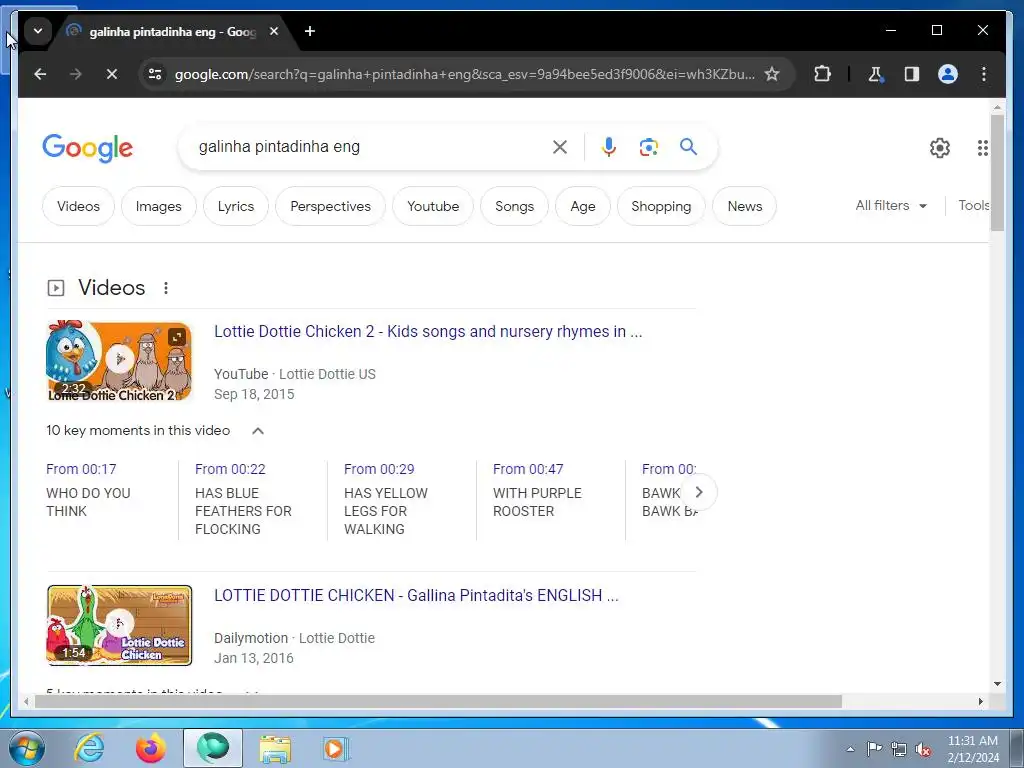Jump to key moment From 00:22
This screenshot has height=768, width=1024.
click(x=230, y=470)
